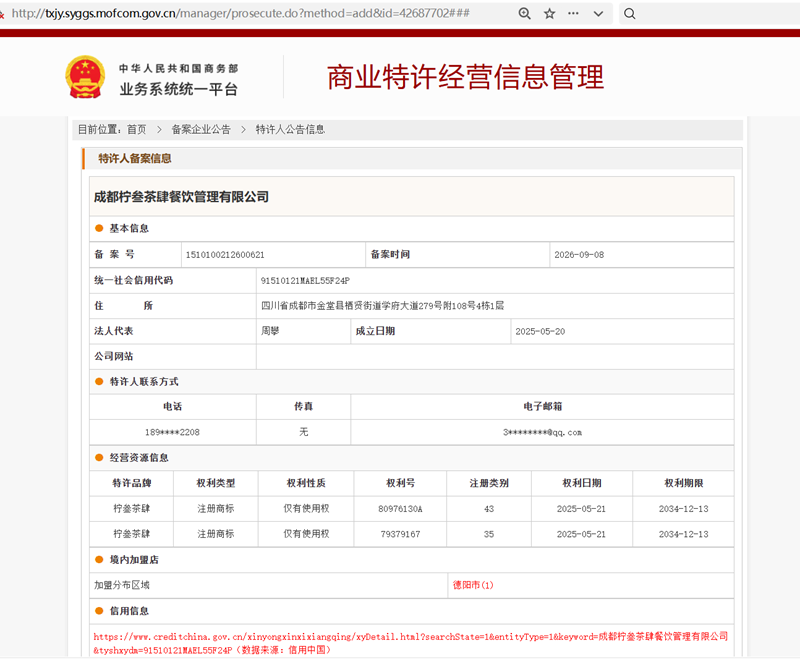The height and width of the screenshot is (659, 800).
Task: Click company name 成都柠叁茶肆餐饮管理有限公司 heading
Action: coord(181,197)
